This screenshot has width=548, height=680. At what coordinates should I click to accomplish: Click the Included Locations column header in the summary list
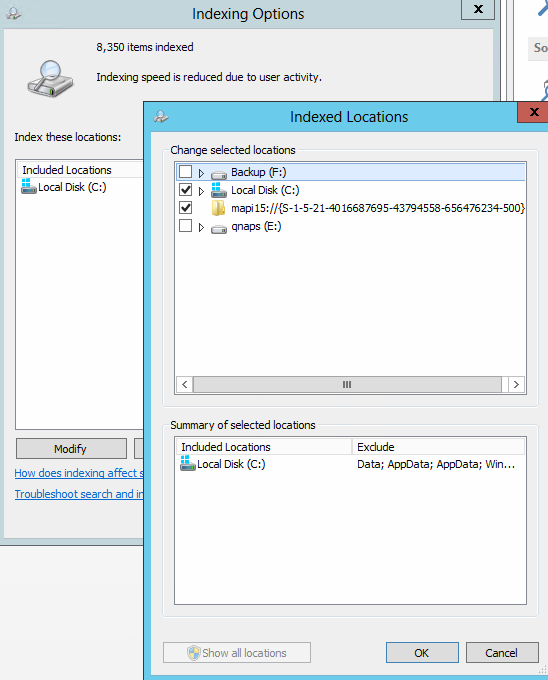(x=264, y=447)
